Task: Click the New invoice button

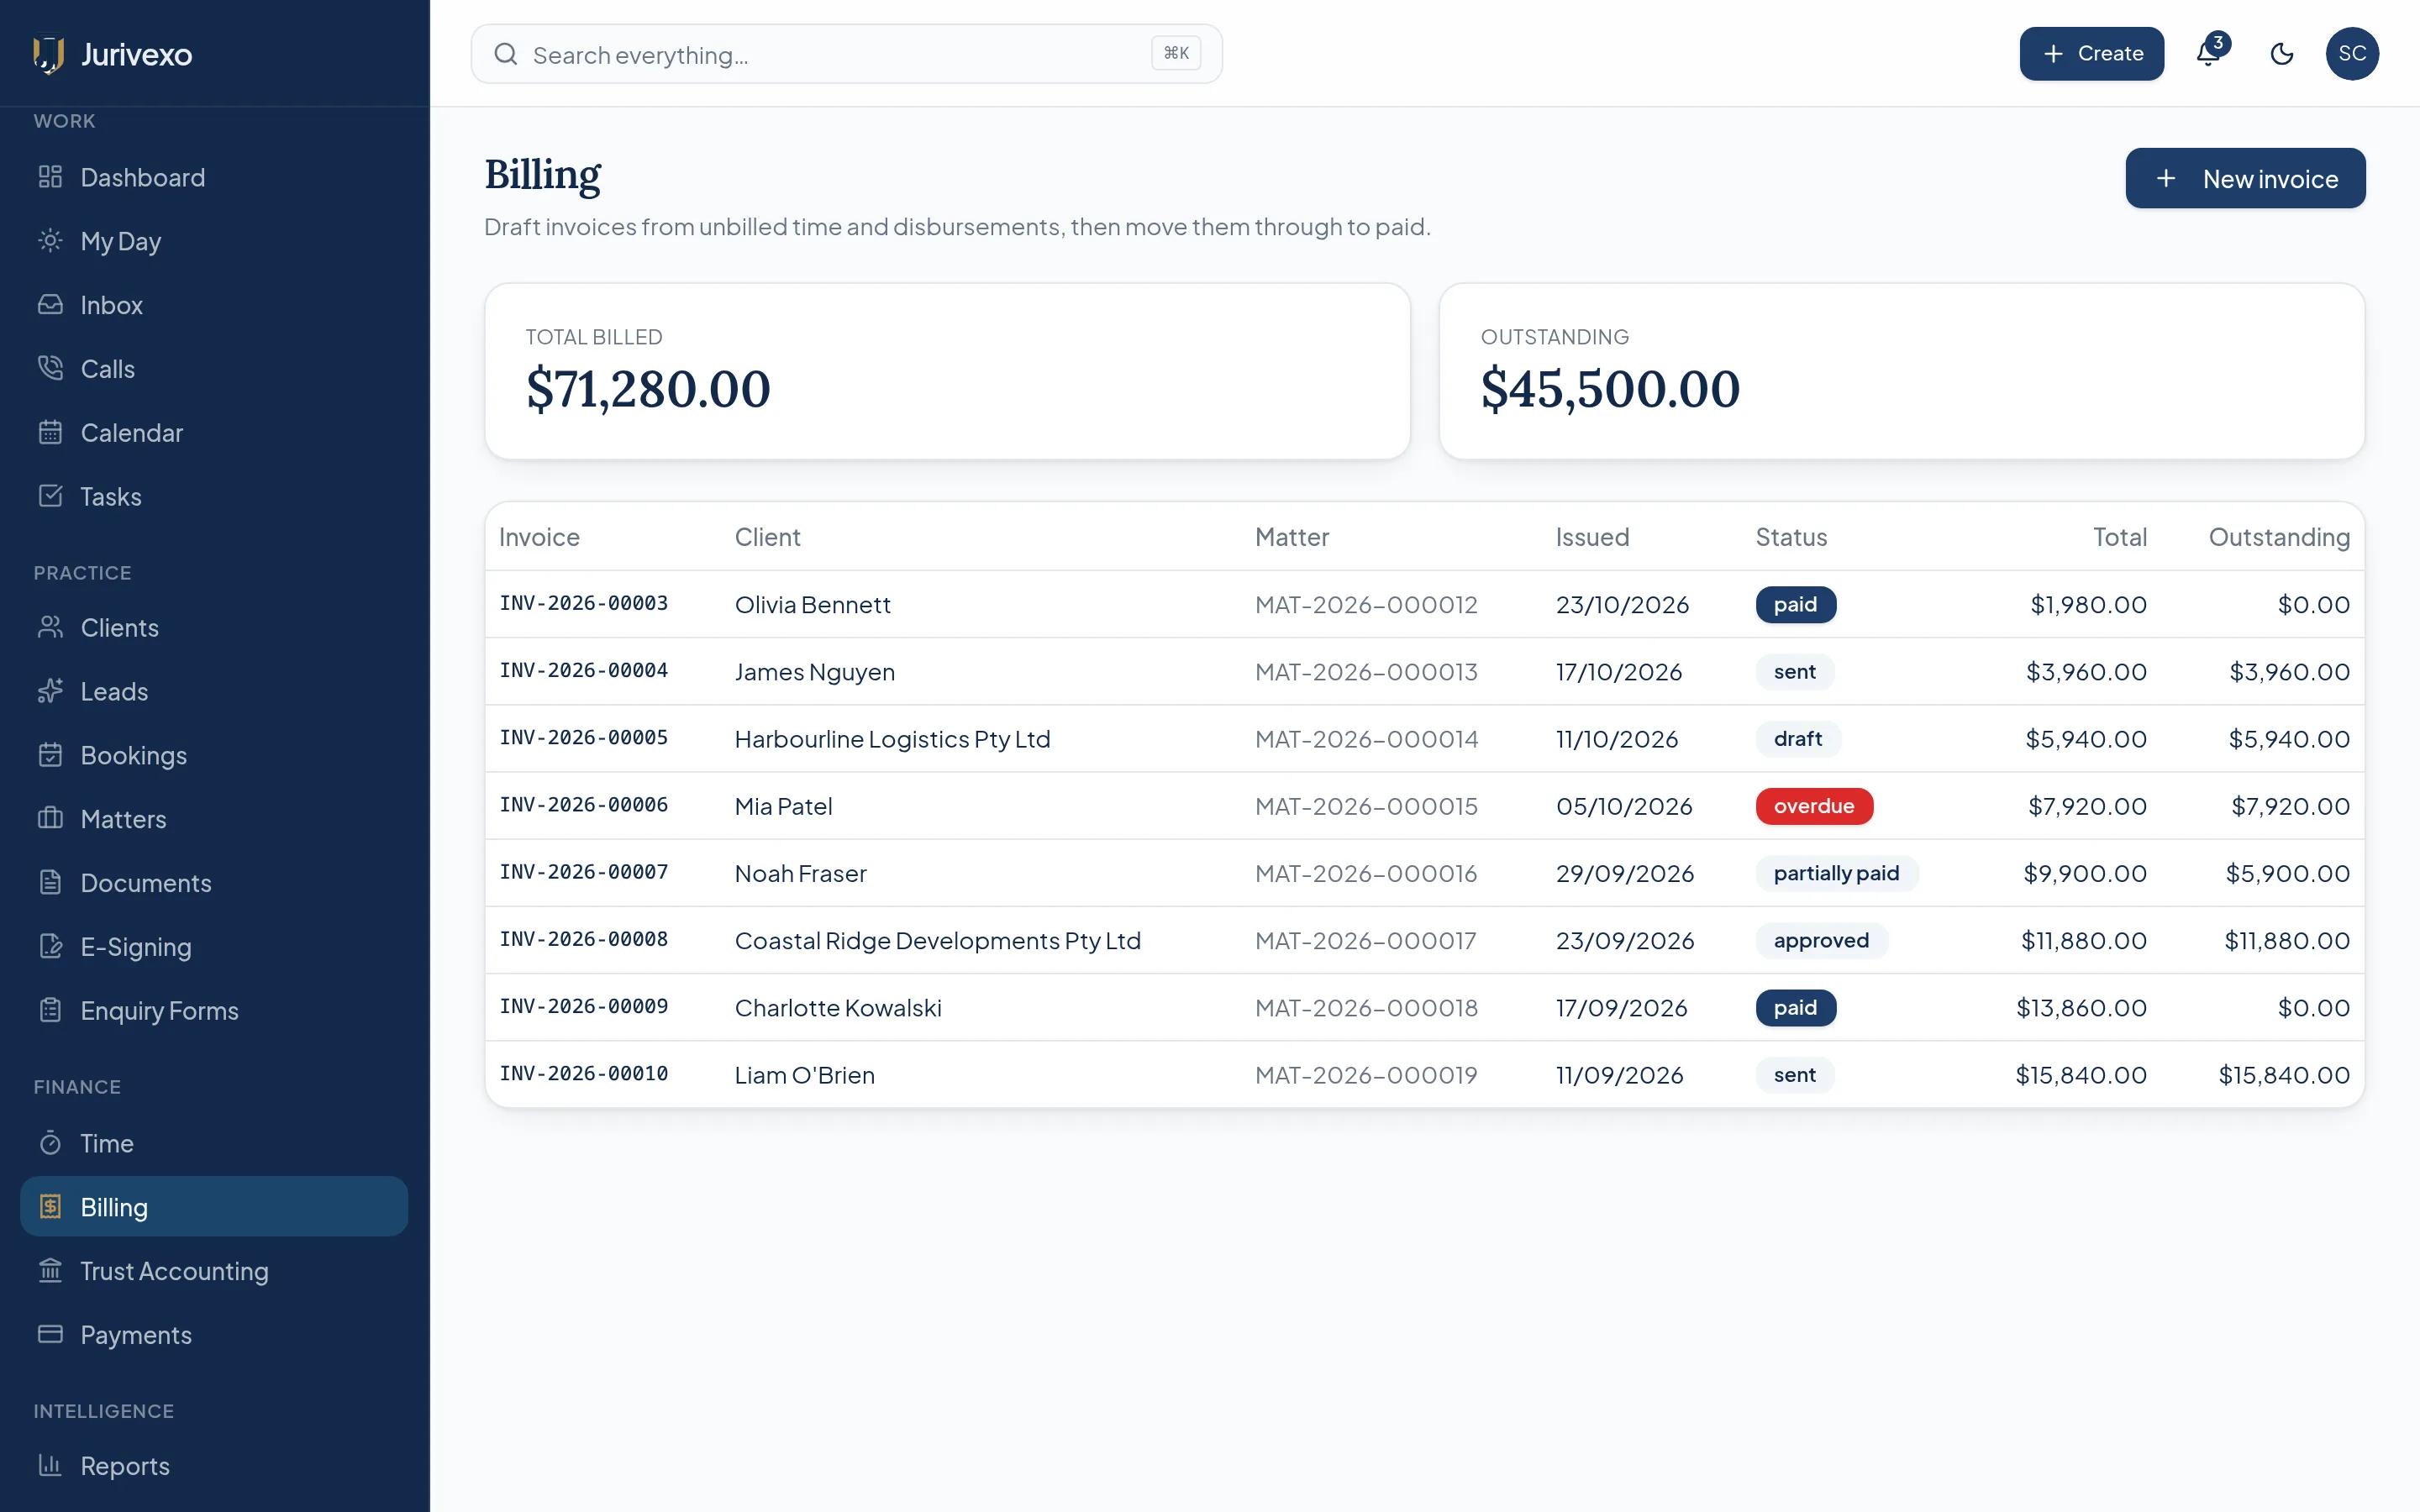Action: click(2245, 179)
